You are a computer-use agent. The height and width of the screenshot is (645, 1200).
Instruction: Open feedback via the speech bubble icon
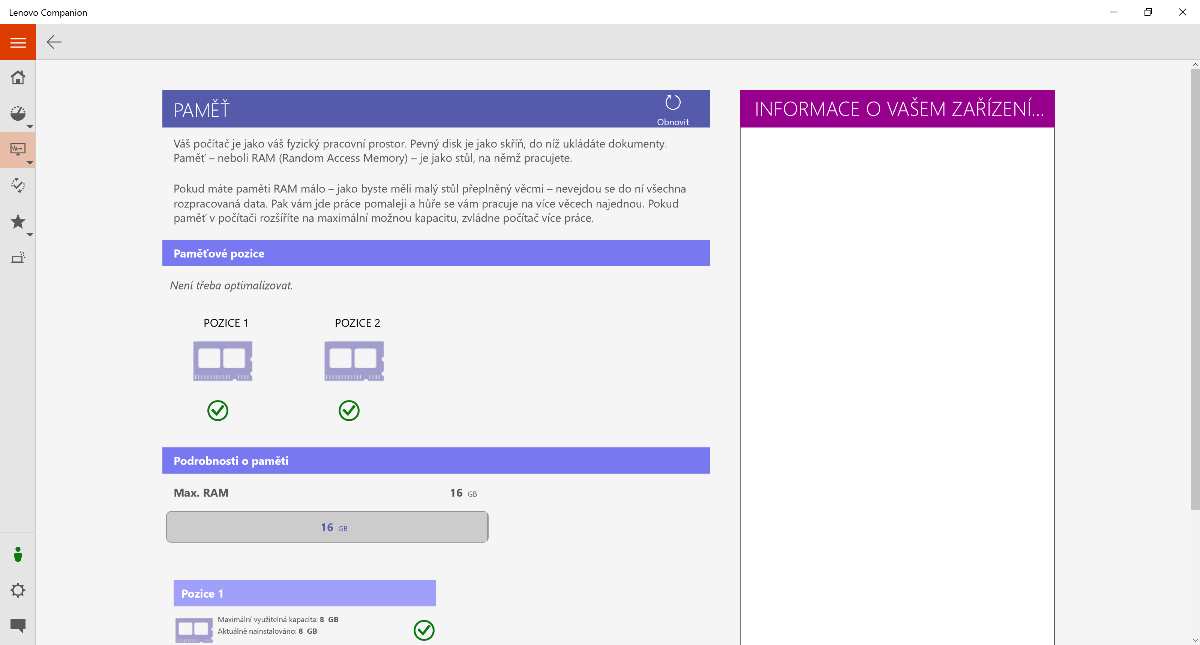[17, 626]
